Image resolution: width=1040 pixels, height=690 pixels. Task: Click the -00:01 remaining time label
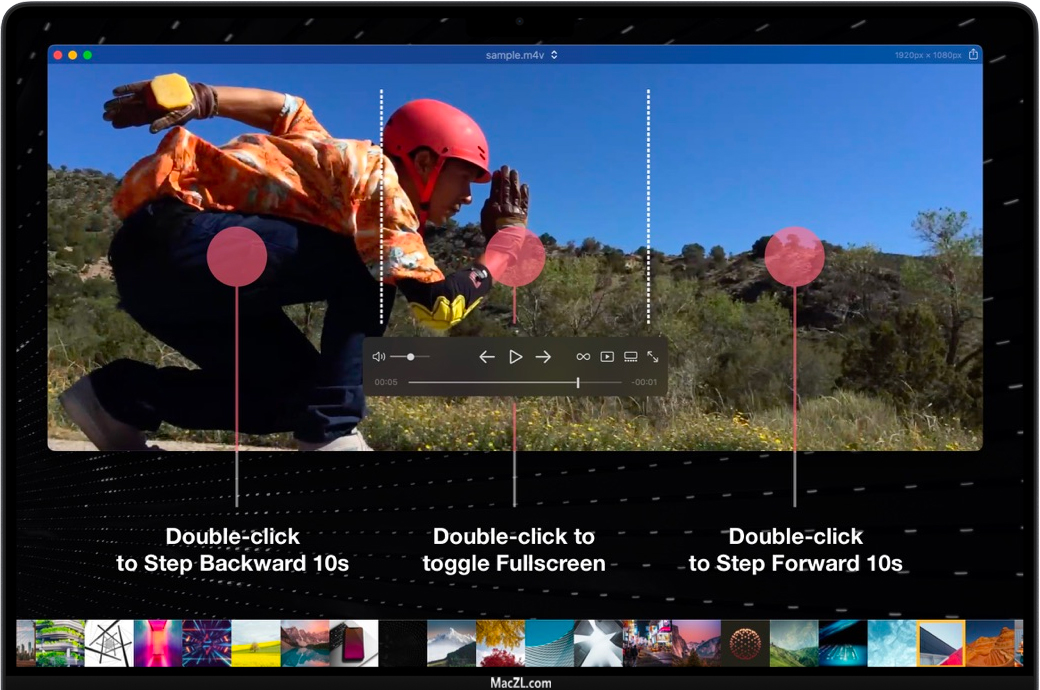click(x=644, y=382)
